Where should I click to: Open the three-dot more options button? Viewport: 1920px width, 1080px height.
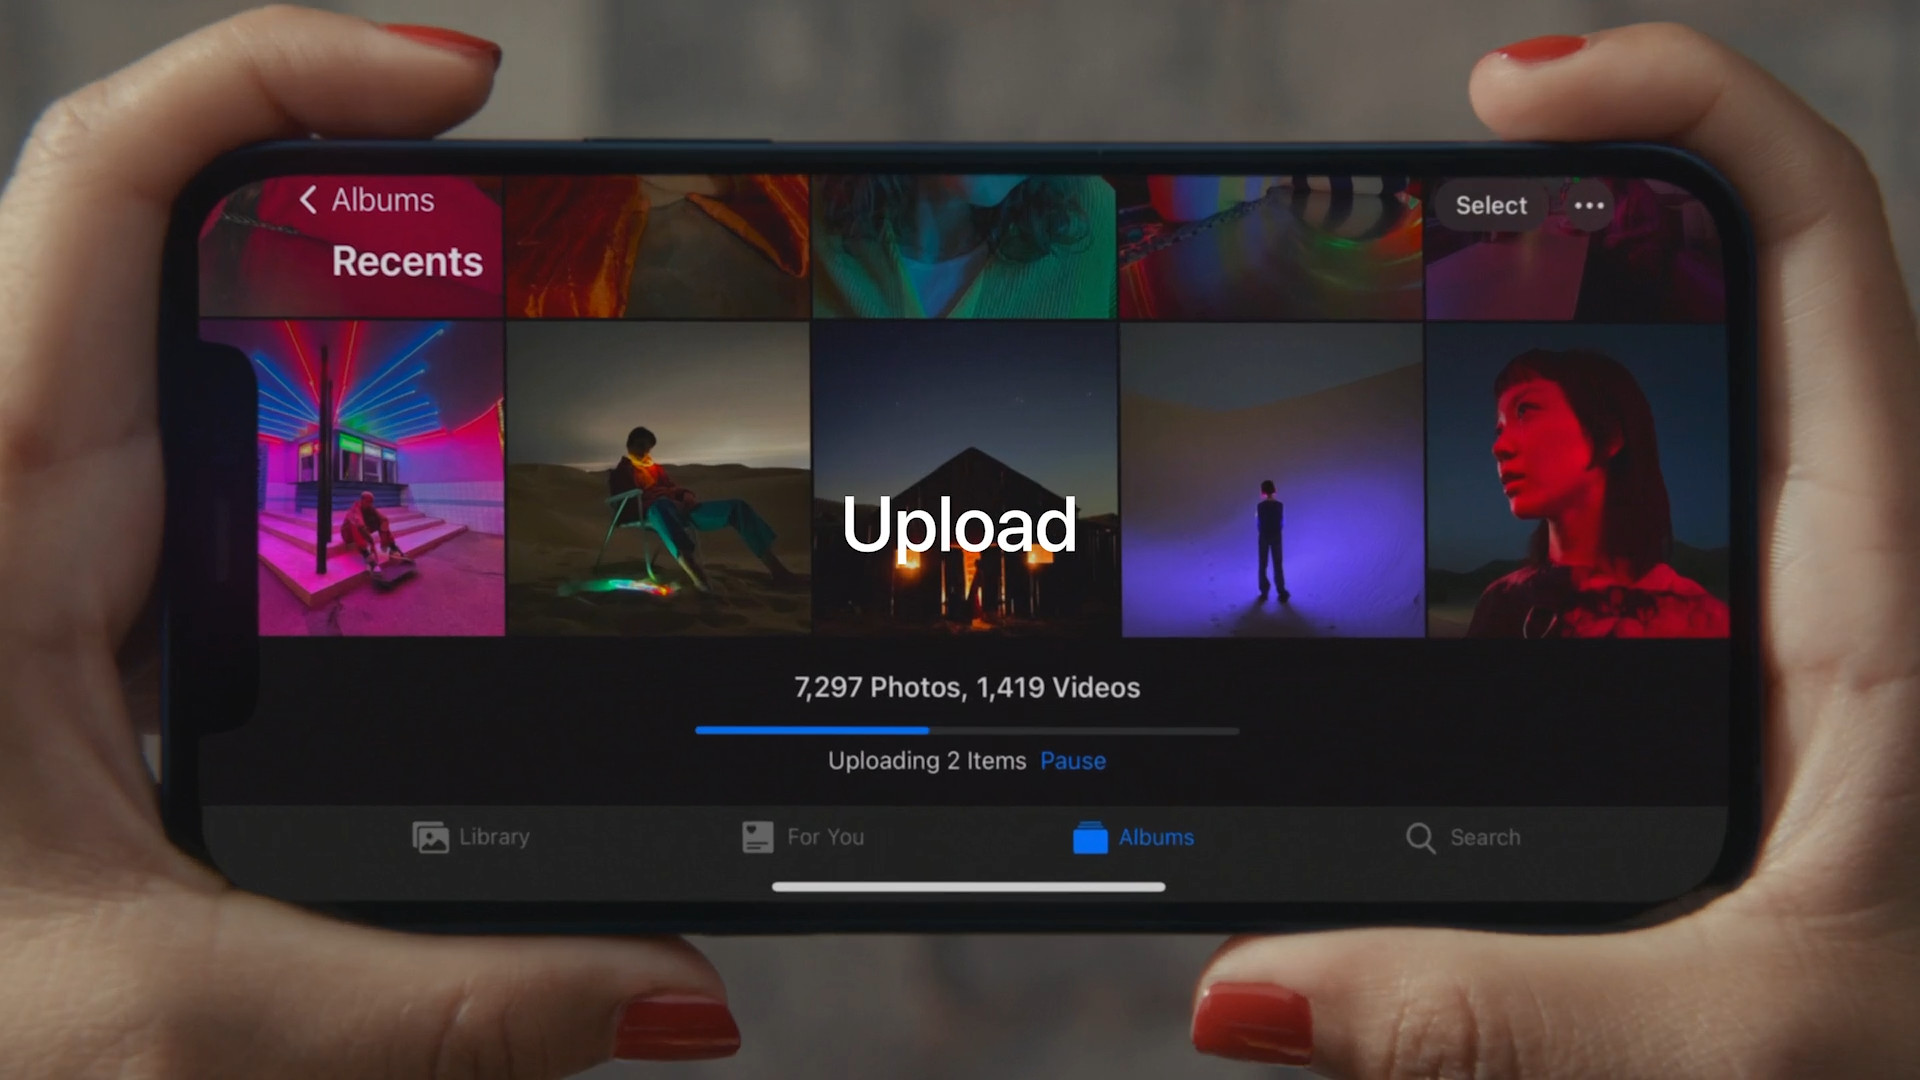click(1589, 206)
